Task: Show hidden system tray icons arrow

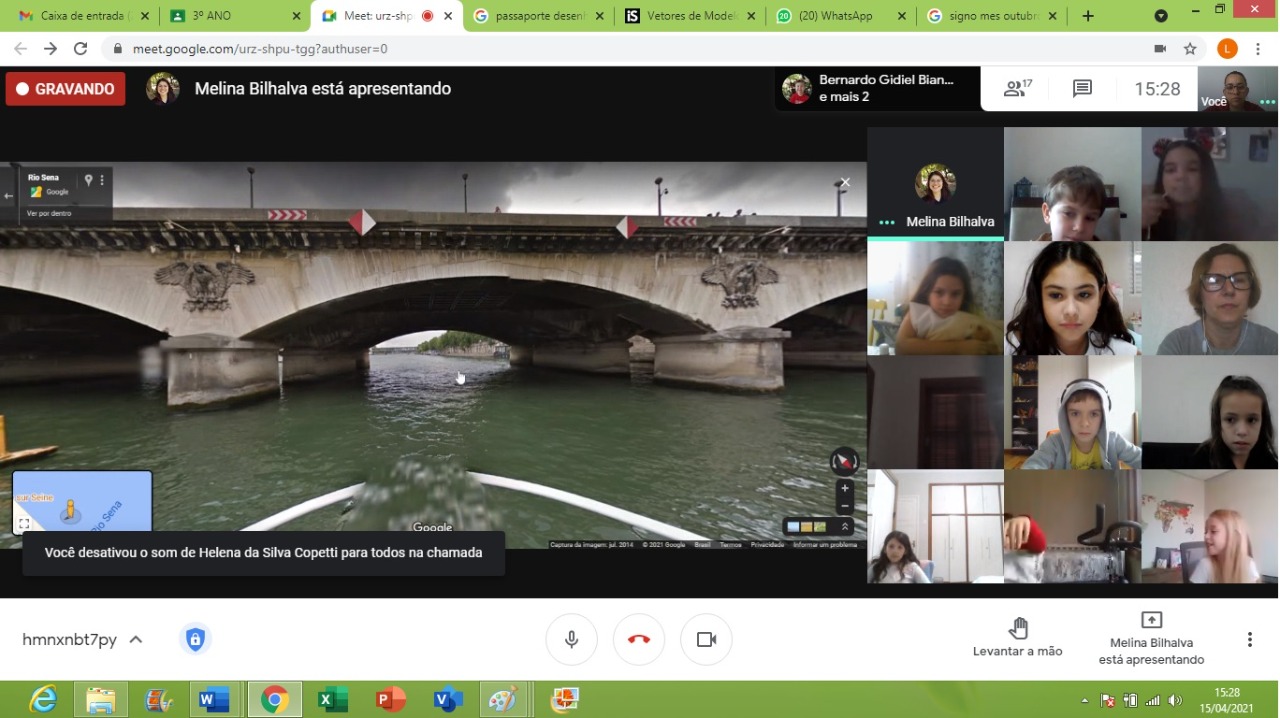Action: [x=1085, y=700]
